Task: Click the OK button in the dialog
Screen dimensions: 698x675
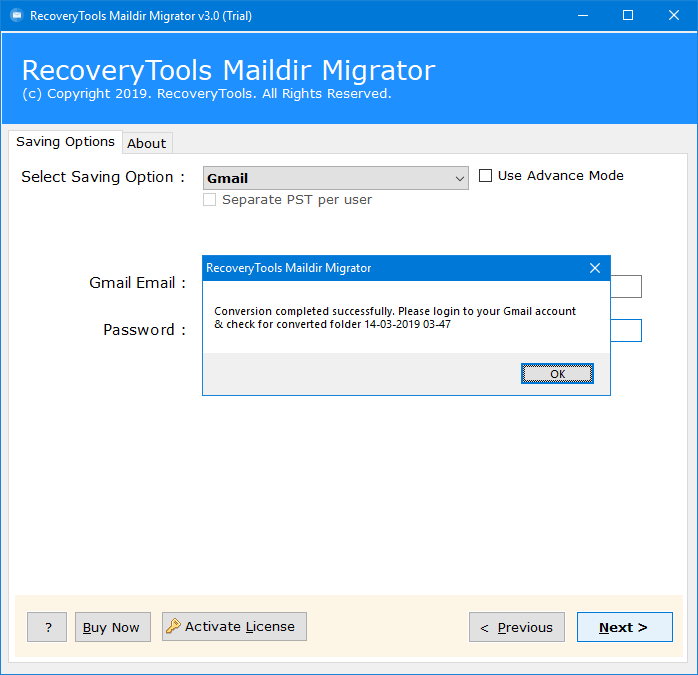Action: coord(557,374)
